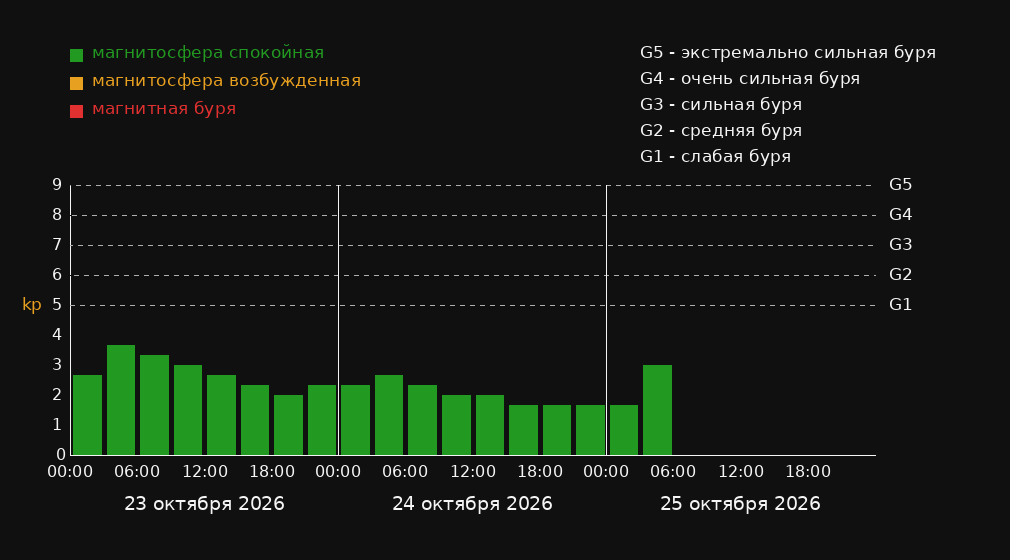Click the y-axis value 0
The image size is (1010, 560).
[x=60, y=454]
